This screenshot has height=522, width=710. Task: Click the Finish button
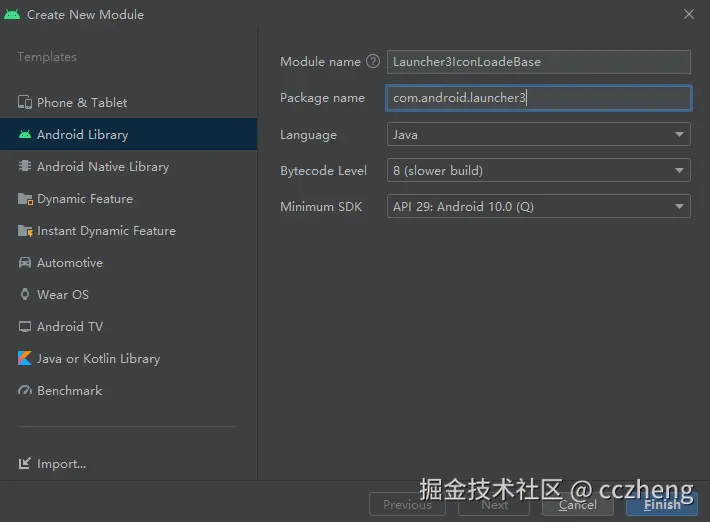(662, 504)
